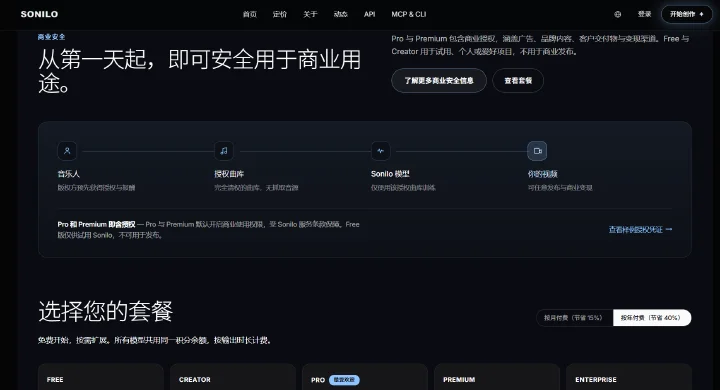720x390 pixels.
Task: Click the 选择您的套餐 heading
Action: [106, 311]
